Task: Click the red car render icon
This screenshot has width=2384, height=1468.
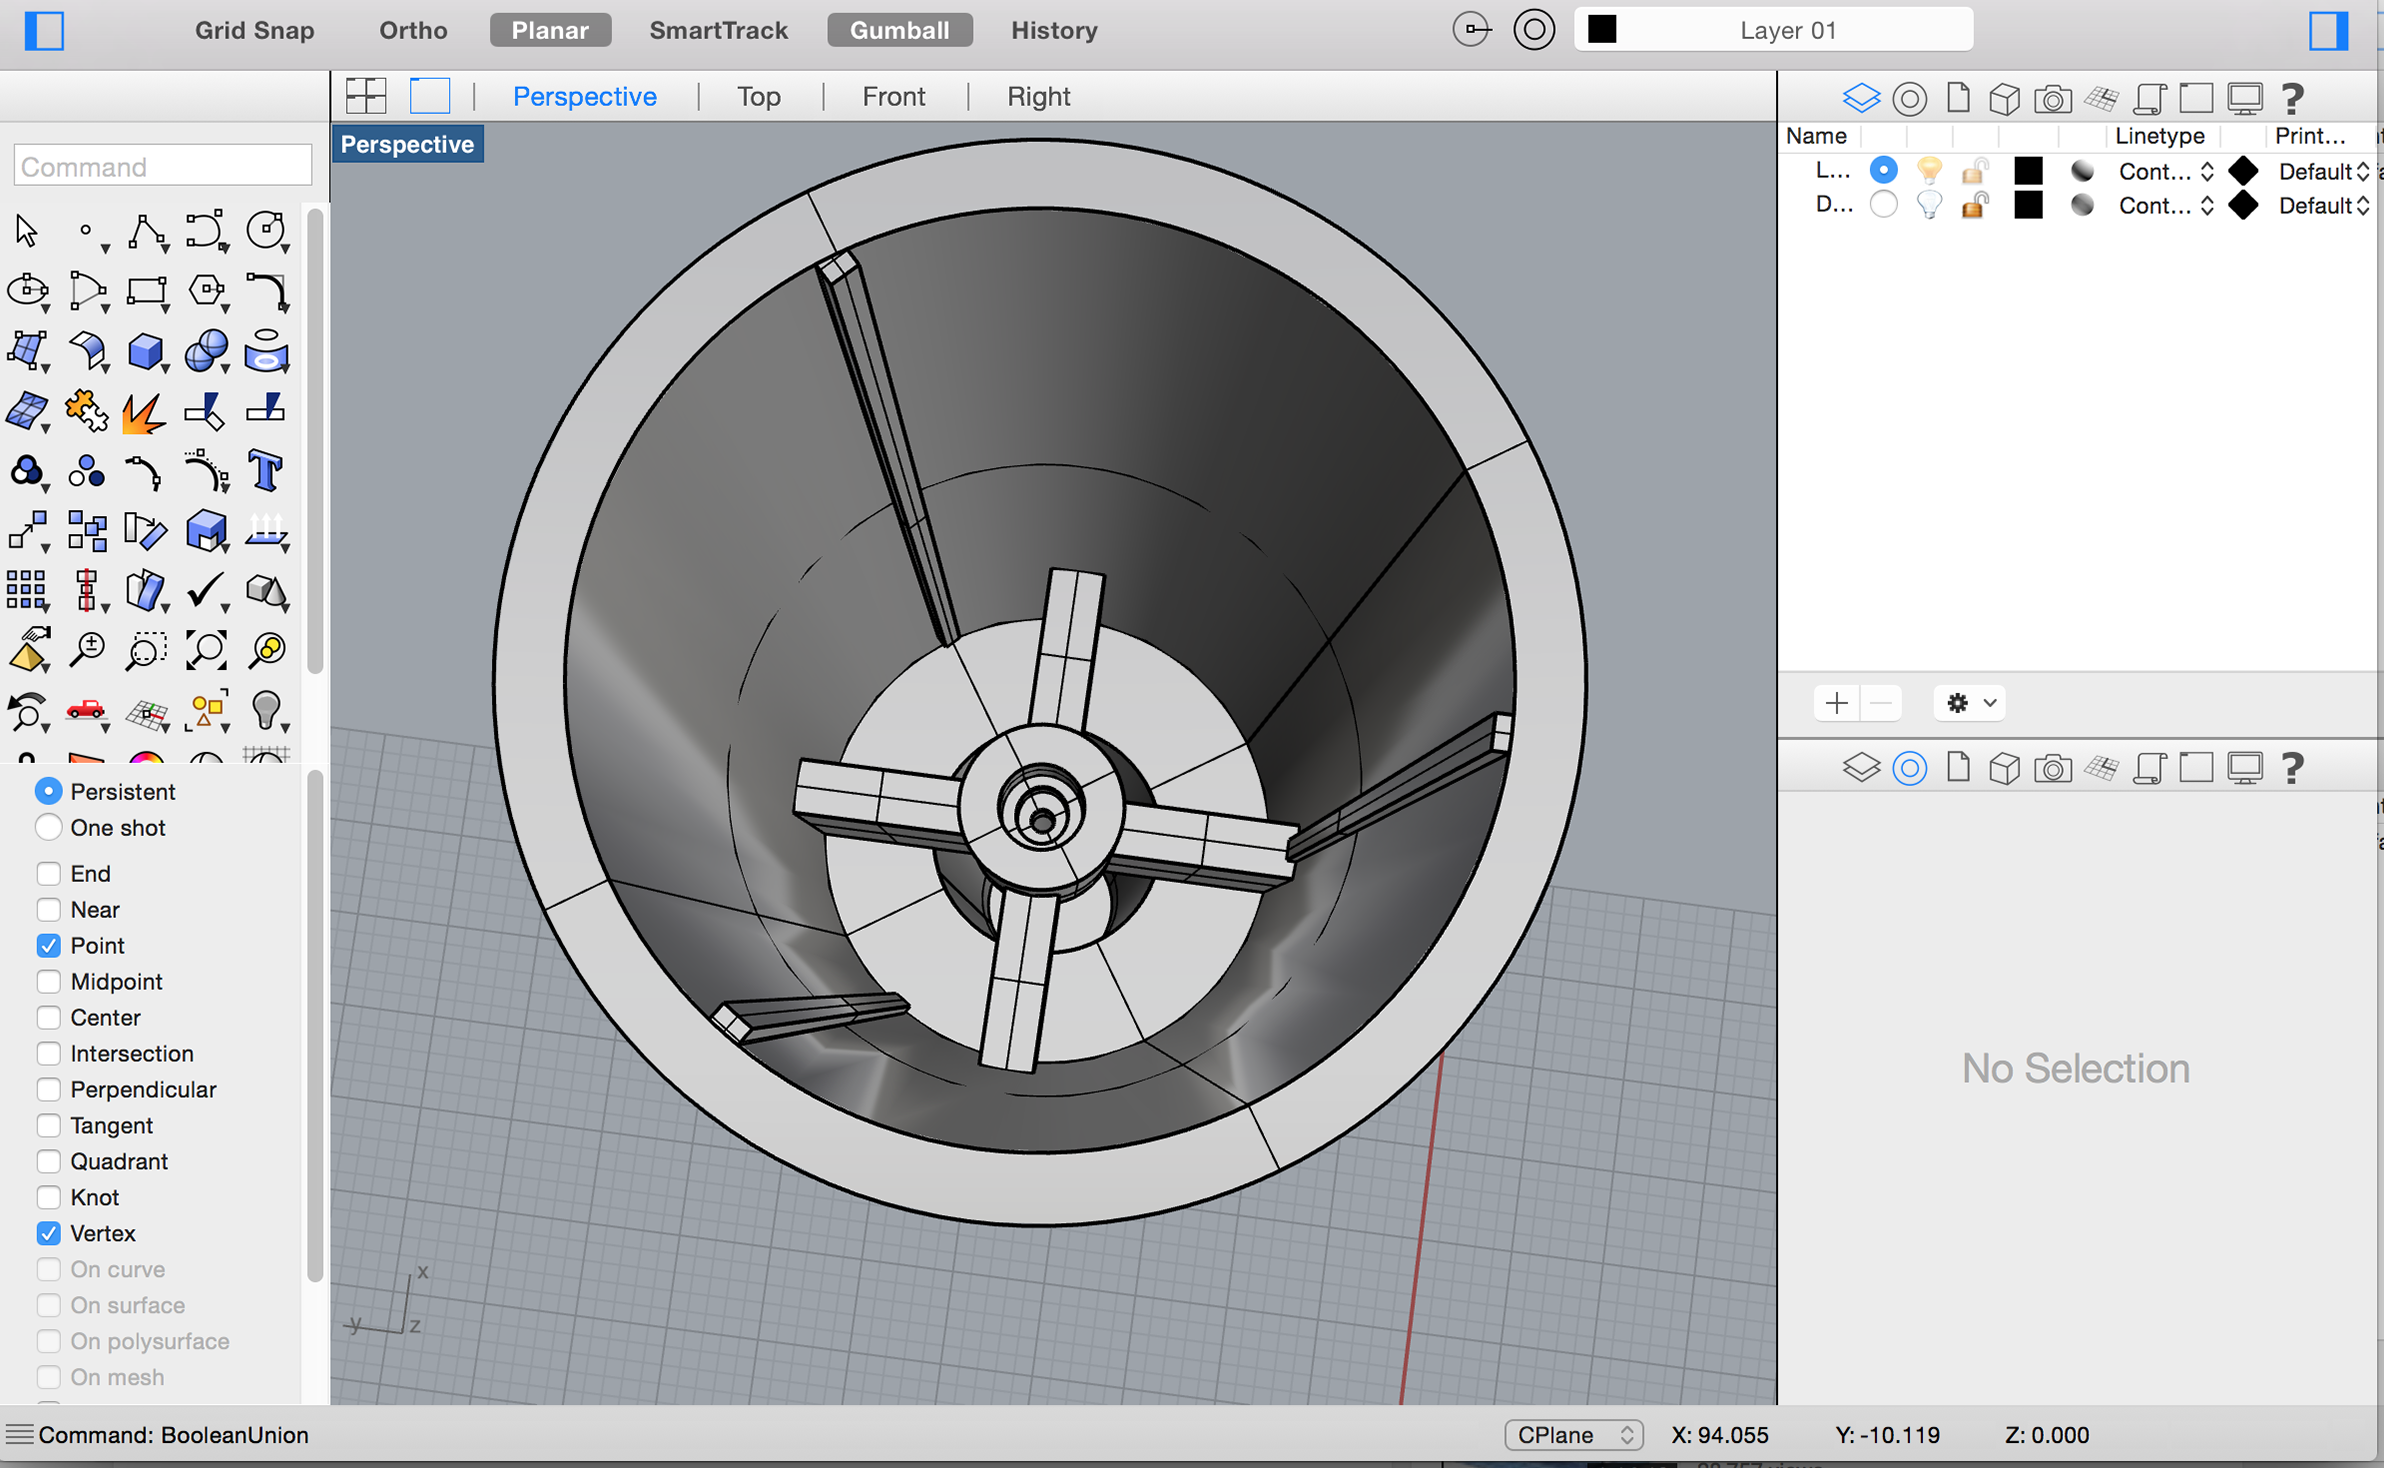Action: click(86, 711)
